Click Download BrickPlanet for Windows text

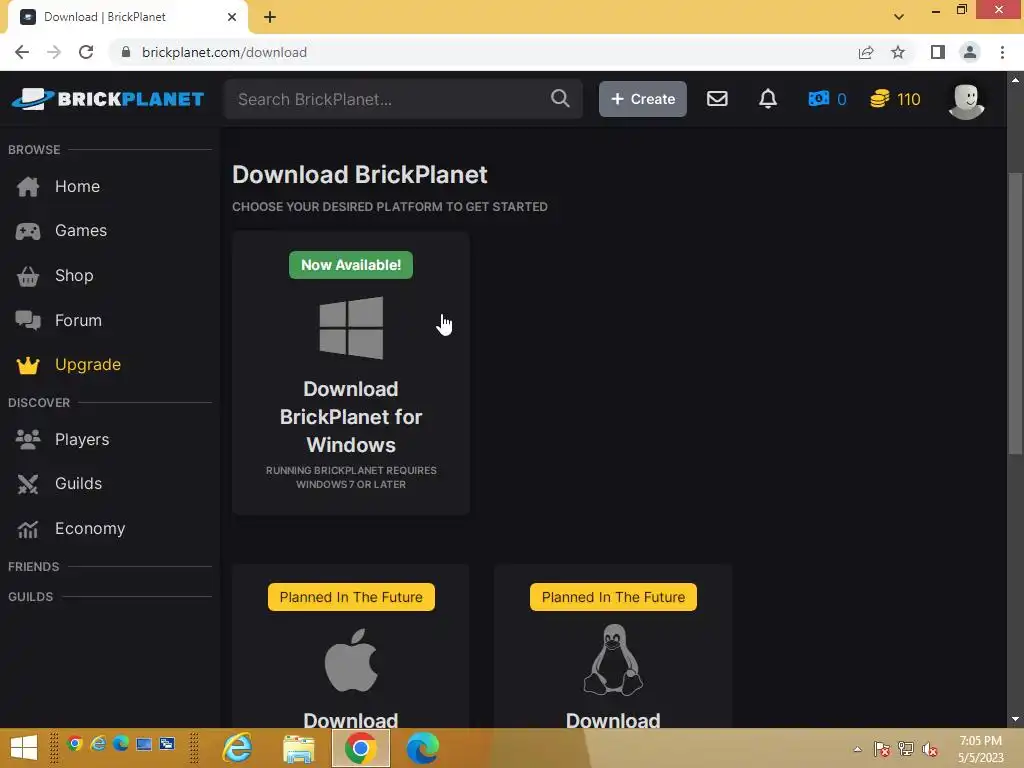point(351,417)
